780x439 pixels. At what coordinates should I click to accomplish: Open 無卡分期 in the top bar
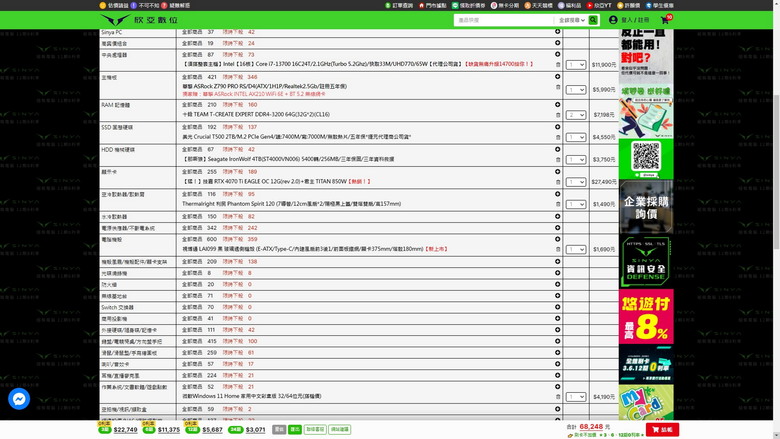[x=504, y=5]
